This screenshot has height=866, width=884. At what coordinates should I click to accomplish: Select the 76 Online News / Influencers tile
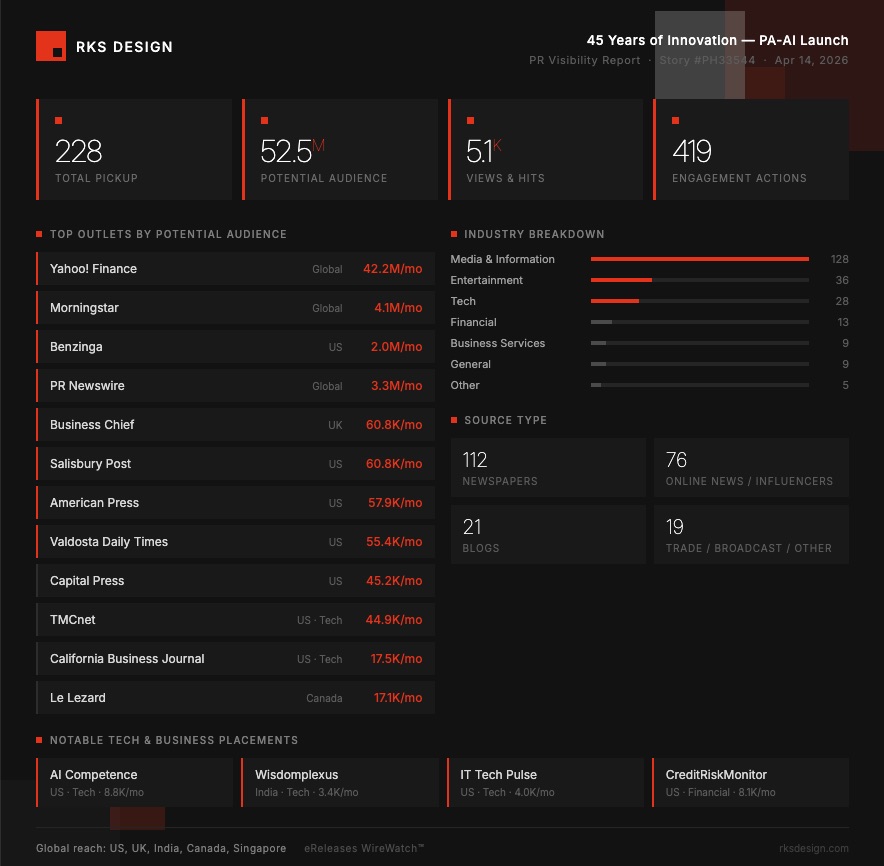click(x=751, y=467)
